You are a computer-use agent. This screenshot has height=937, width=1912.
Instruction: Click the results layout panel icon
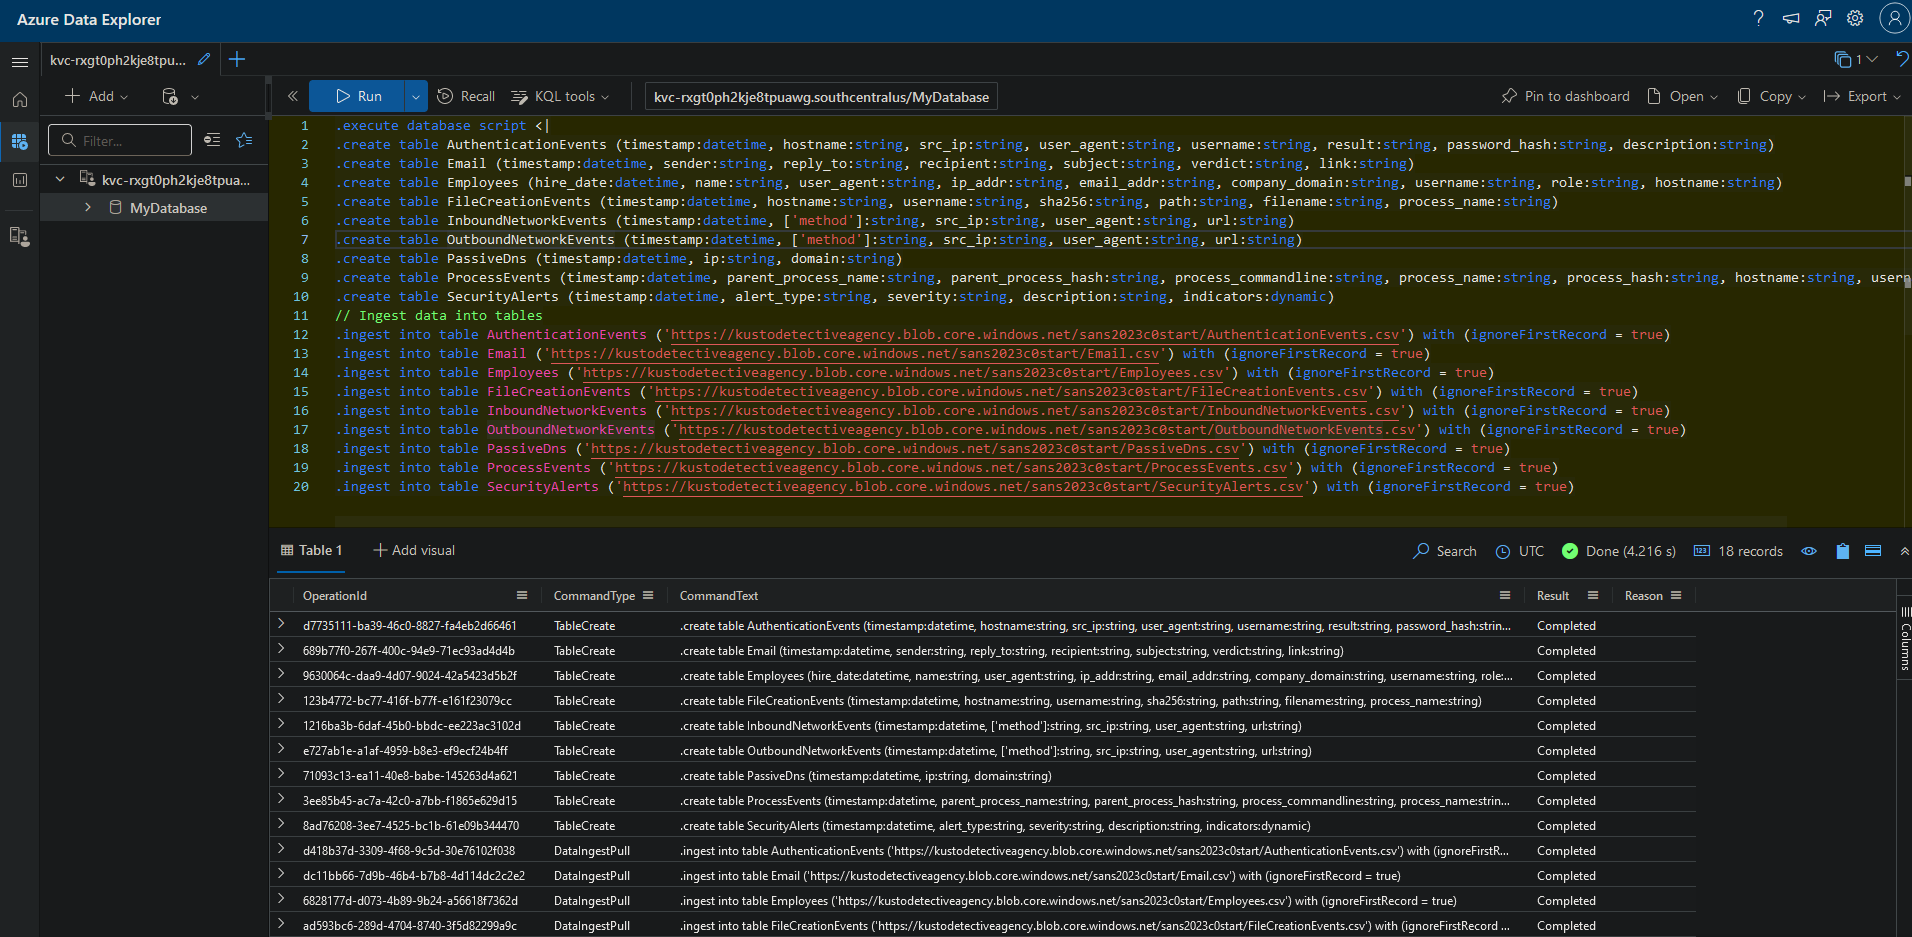tap(1873, 551)
